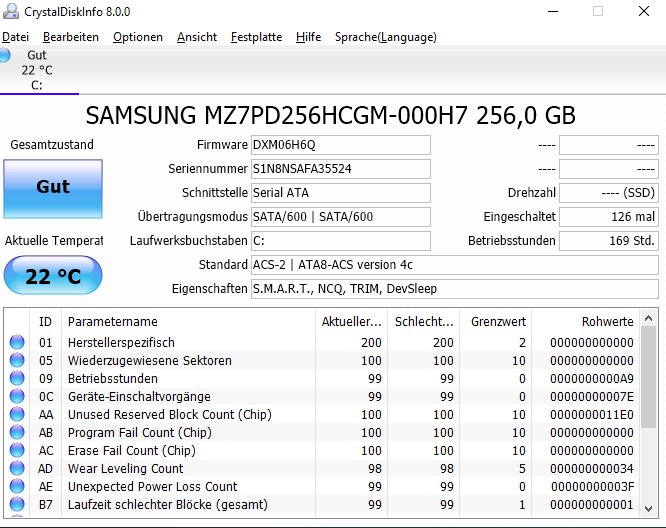Select Wiederzugewiesene Sektoren parameter name
Image resolution: width=666 pixels, height=528 pixels.
(150, 361)
